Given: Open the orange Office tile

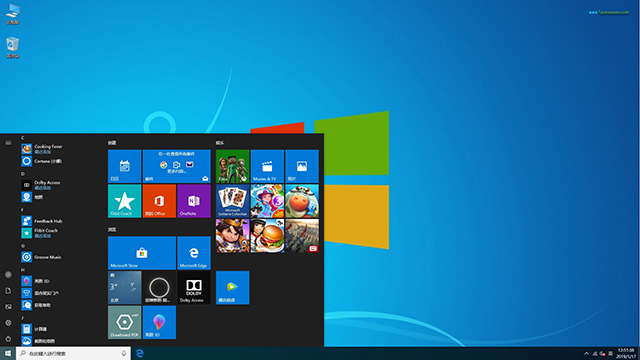Looking at the screenshot, I should (159, 201).
